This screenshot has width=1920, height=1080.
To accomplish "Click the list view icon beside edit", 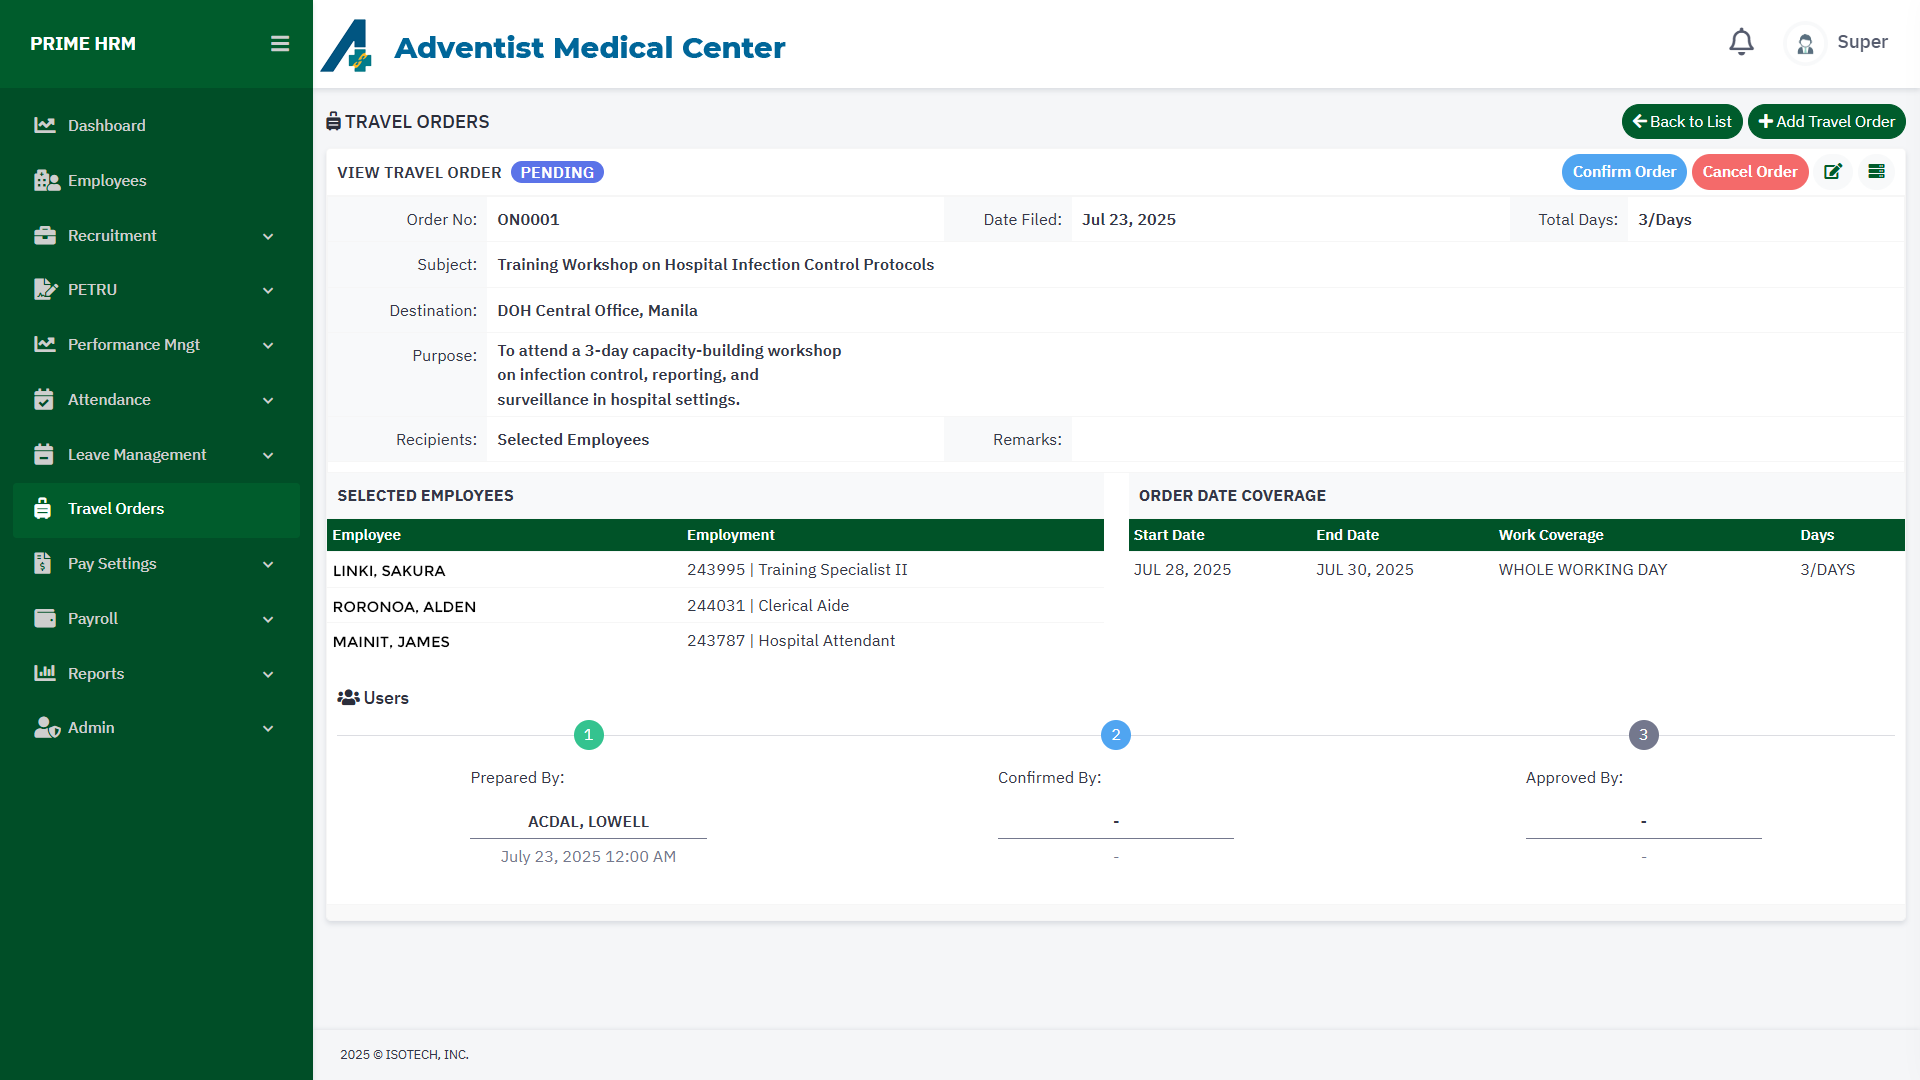I will pyautogui.click(x=1877, y=172).
